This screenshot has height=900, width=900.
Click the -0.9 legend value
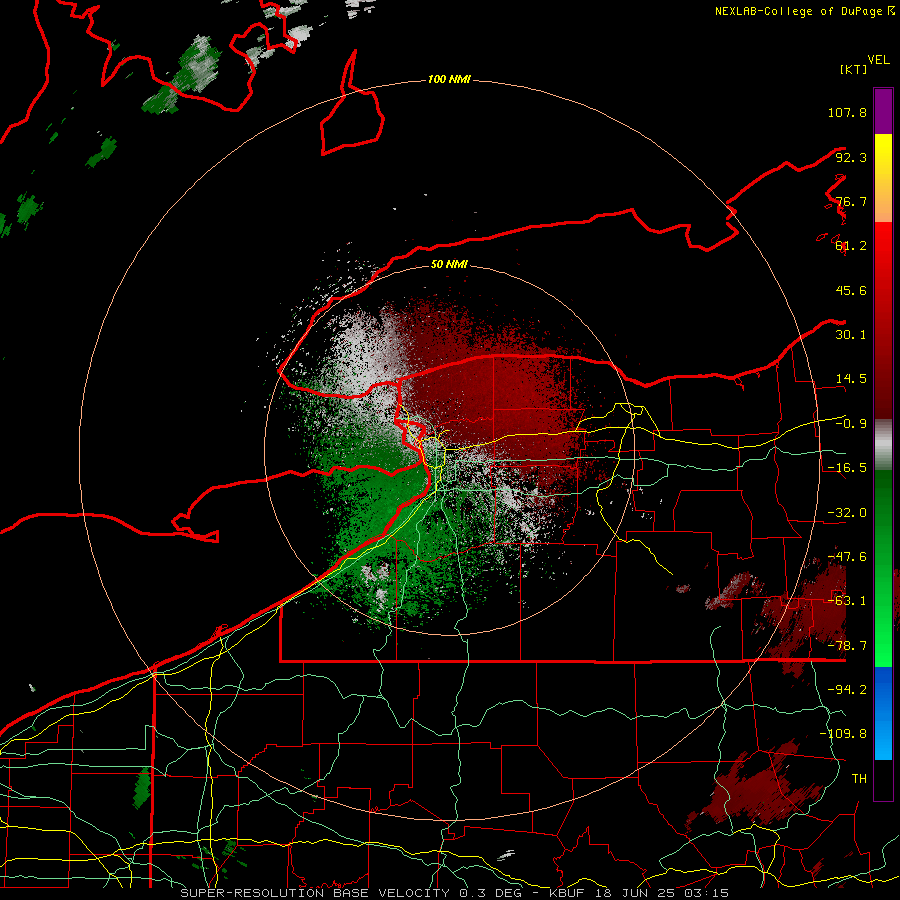[x=851, y=424]
